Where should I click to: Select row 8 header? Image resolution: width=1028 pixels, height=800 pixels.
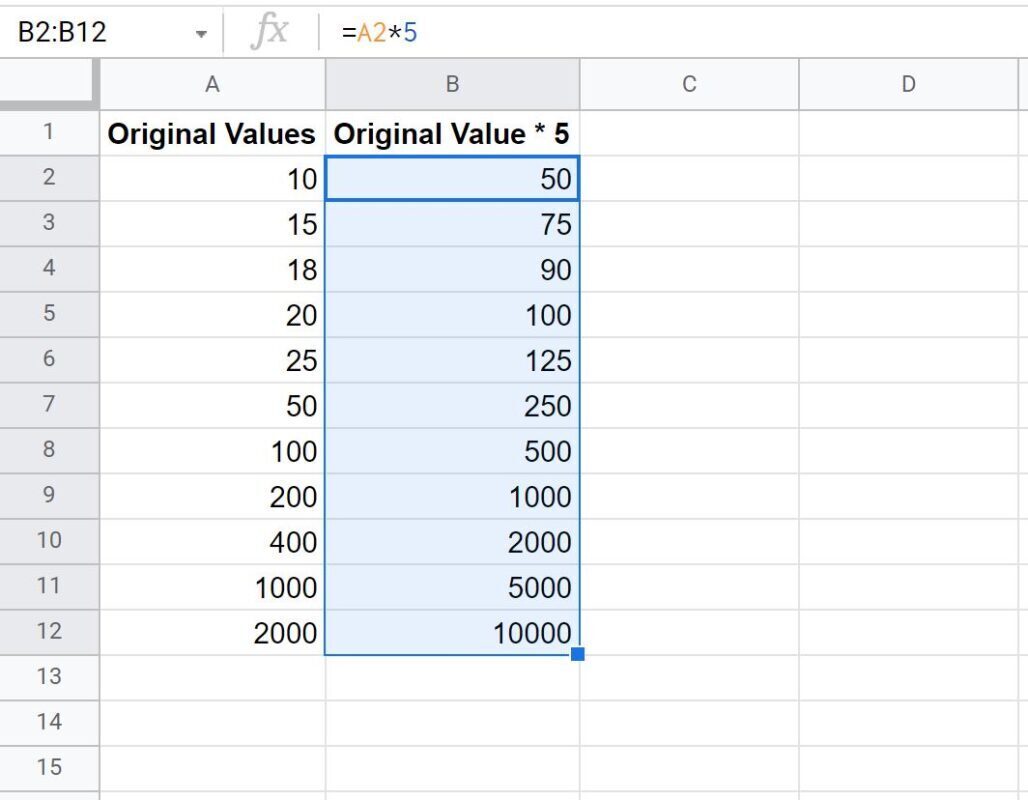[x=49, y=450]
